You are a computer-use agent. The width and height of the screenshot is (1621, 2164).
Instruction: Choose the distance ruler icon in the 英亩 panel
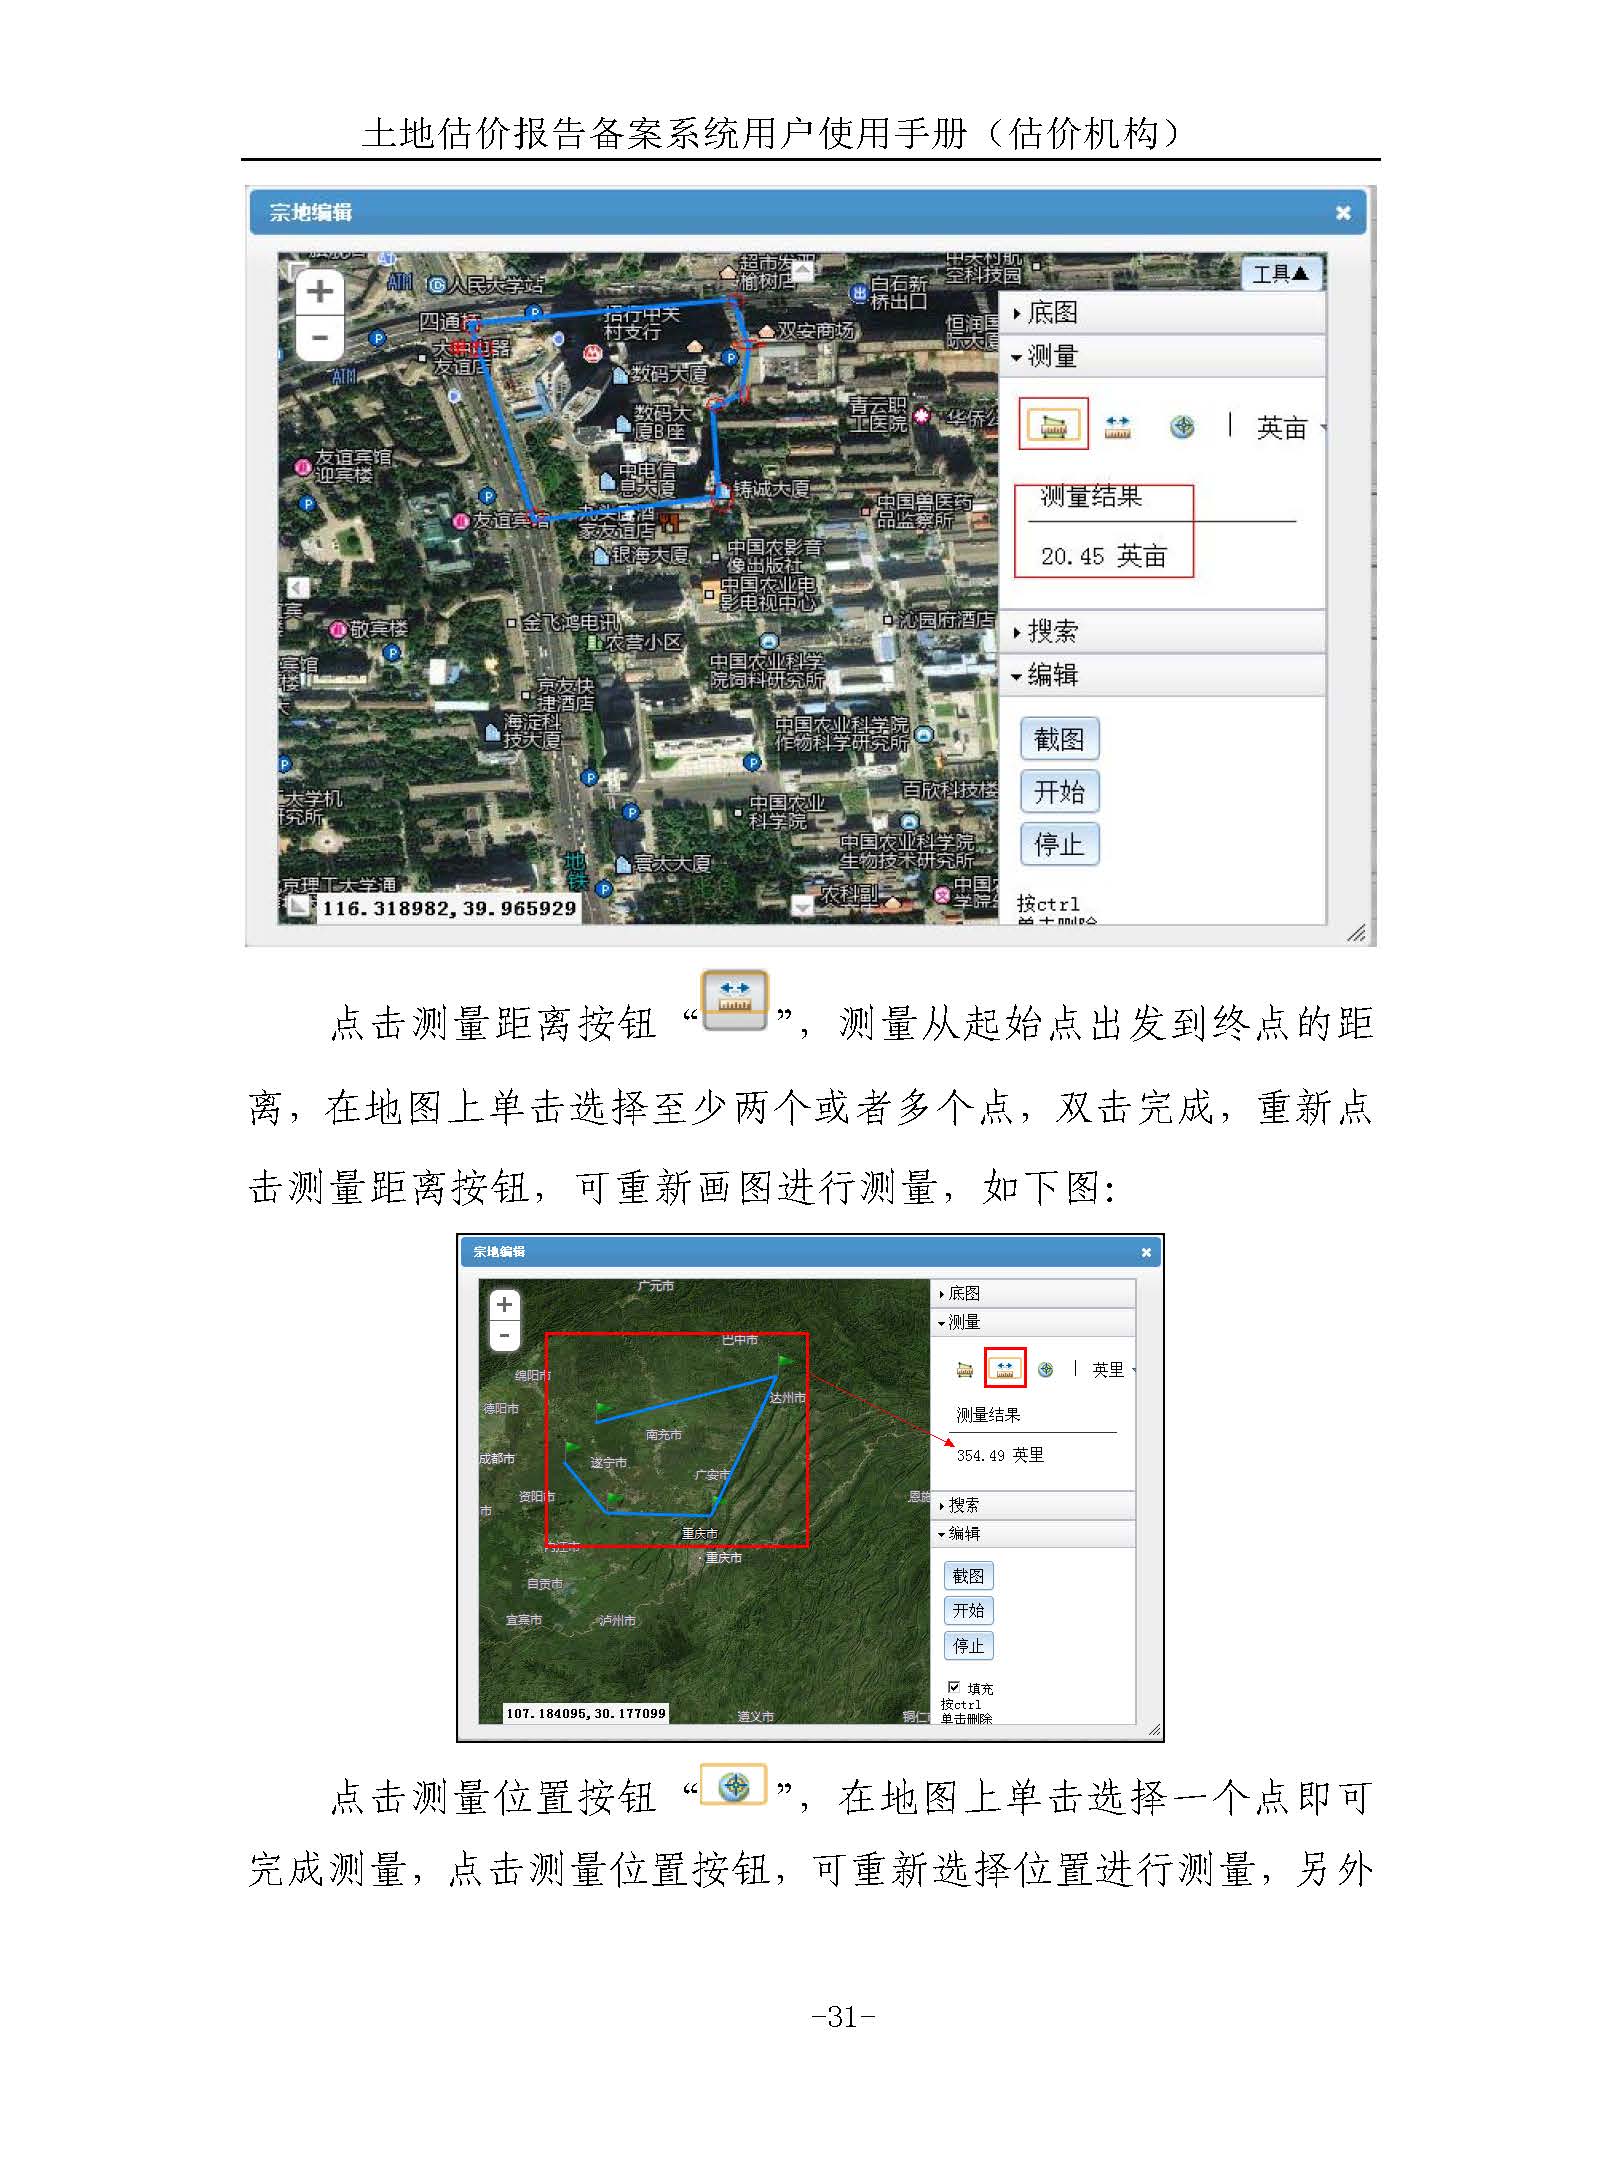1117,427
